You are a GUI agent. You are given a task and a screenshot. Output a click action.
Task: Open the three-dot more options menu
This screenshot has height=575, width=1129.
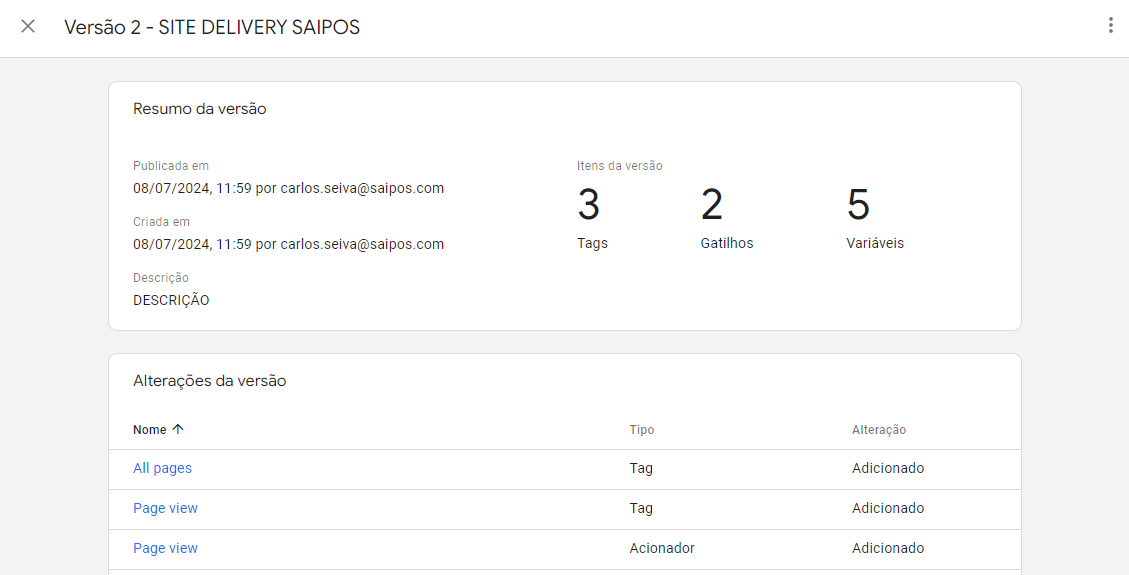tap(1110, 26)
